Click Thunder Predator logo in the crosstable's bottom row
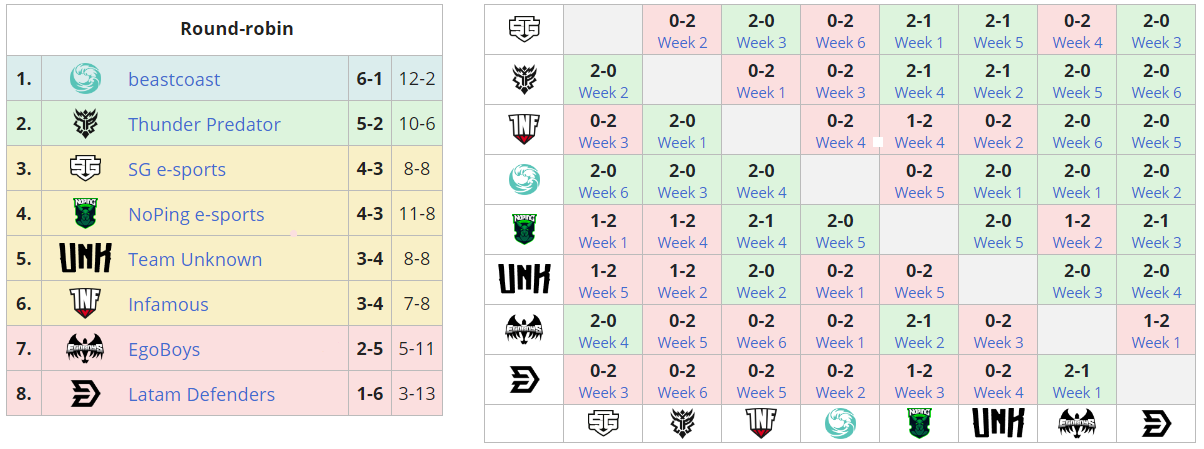The width and height of the screenshot is (1204, 449). pos(682,423)
